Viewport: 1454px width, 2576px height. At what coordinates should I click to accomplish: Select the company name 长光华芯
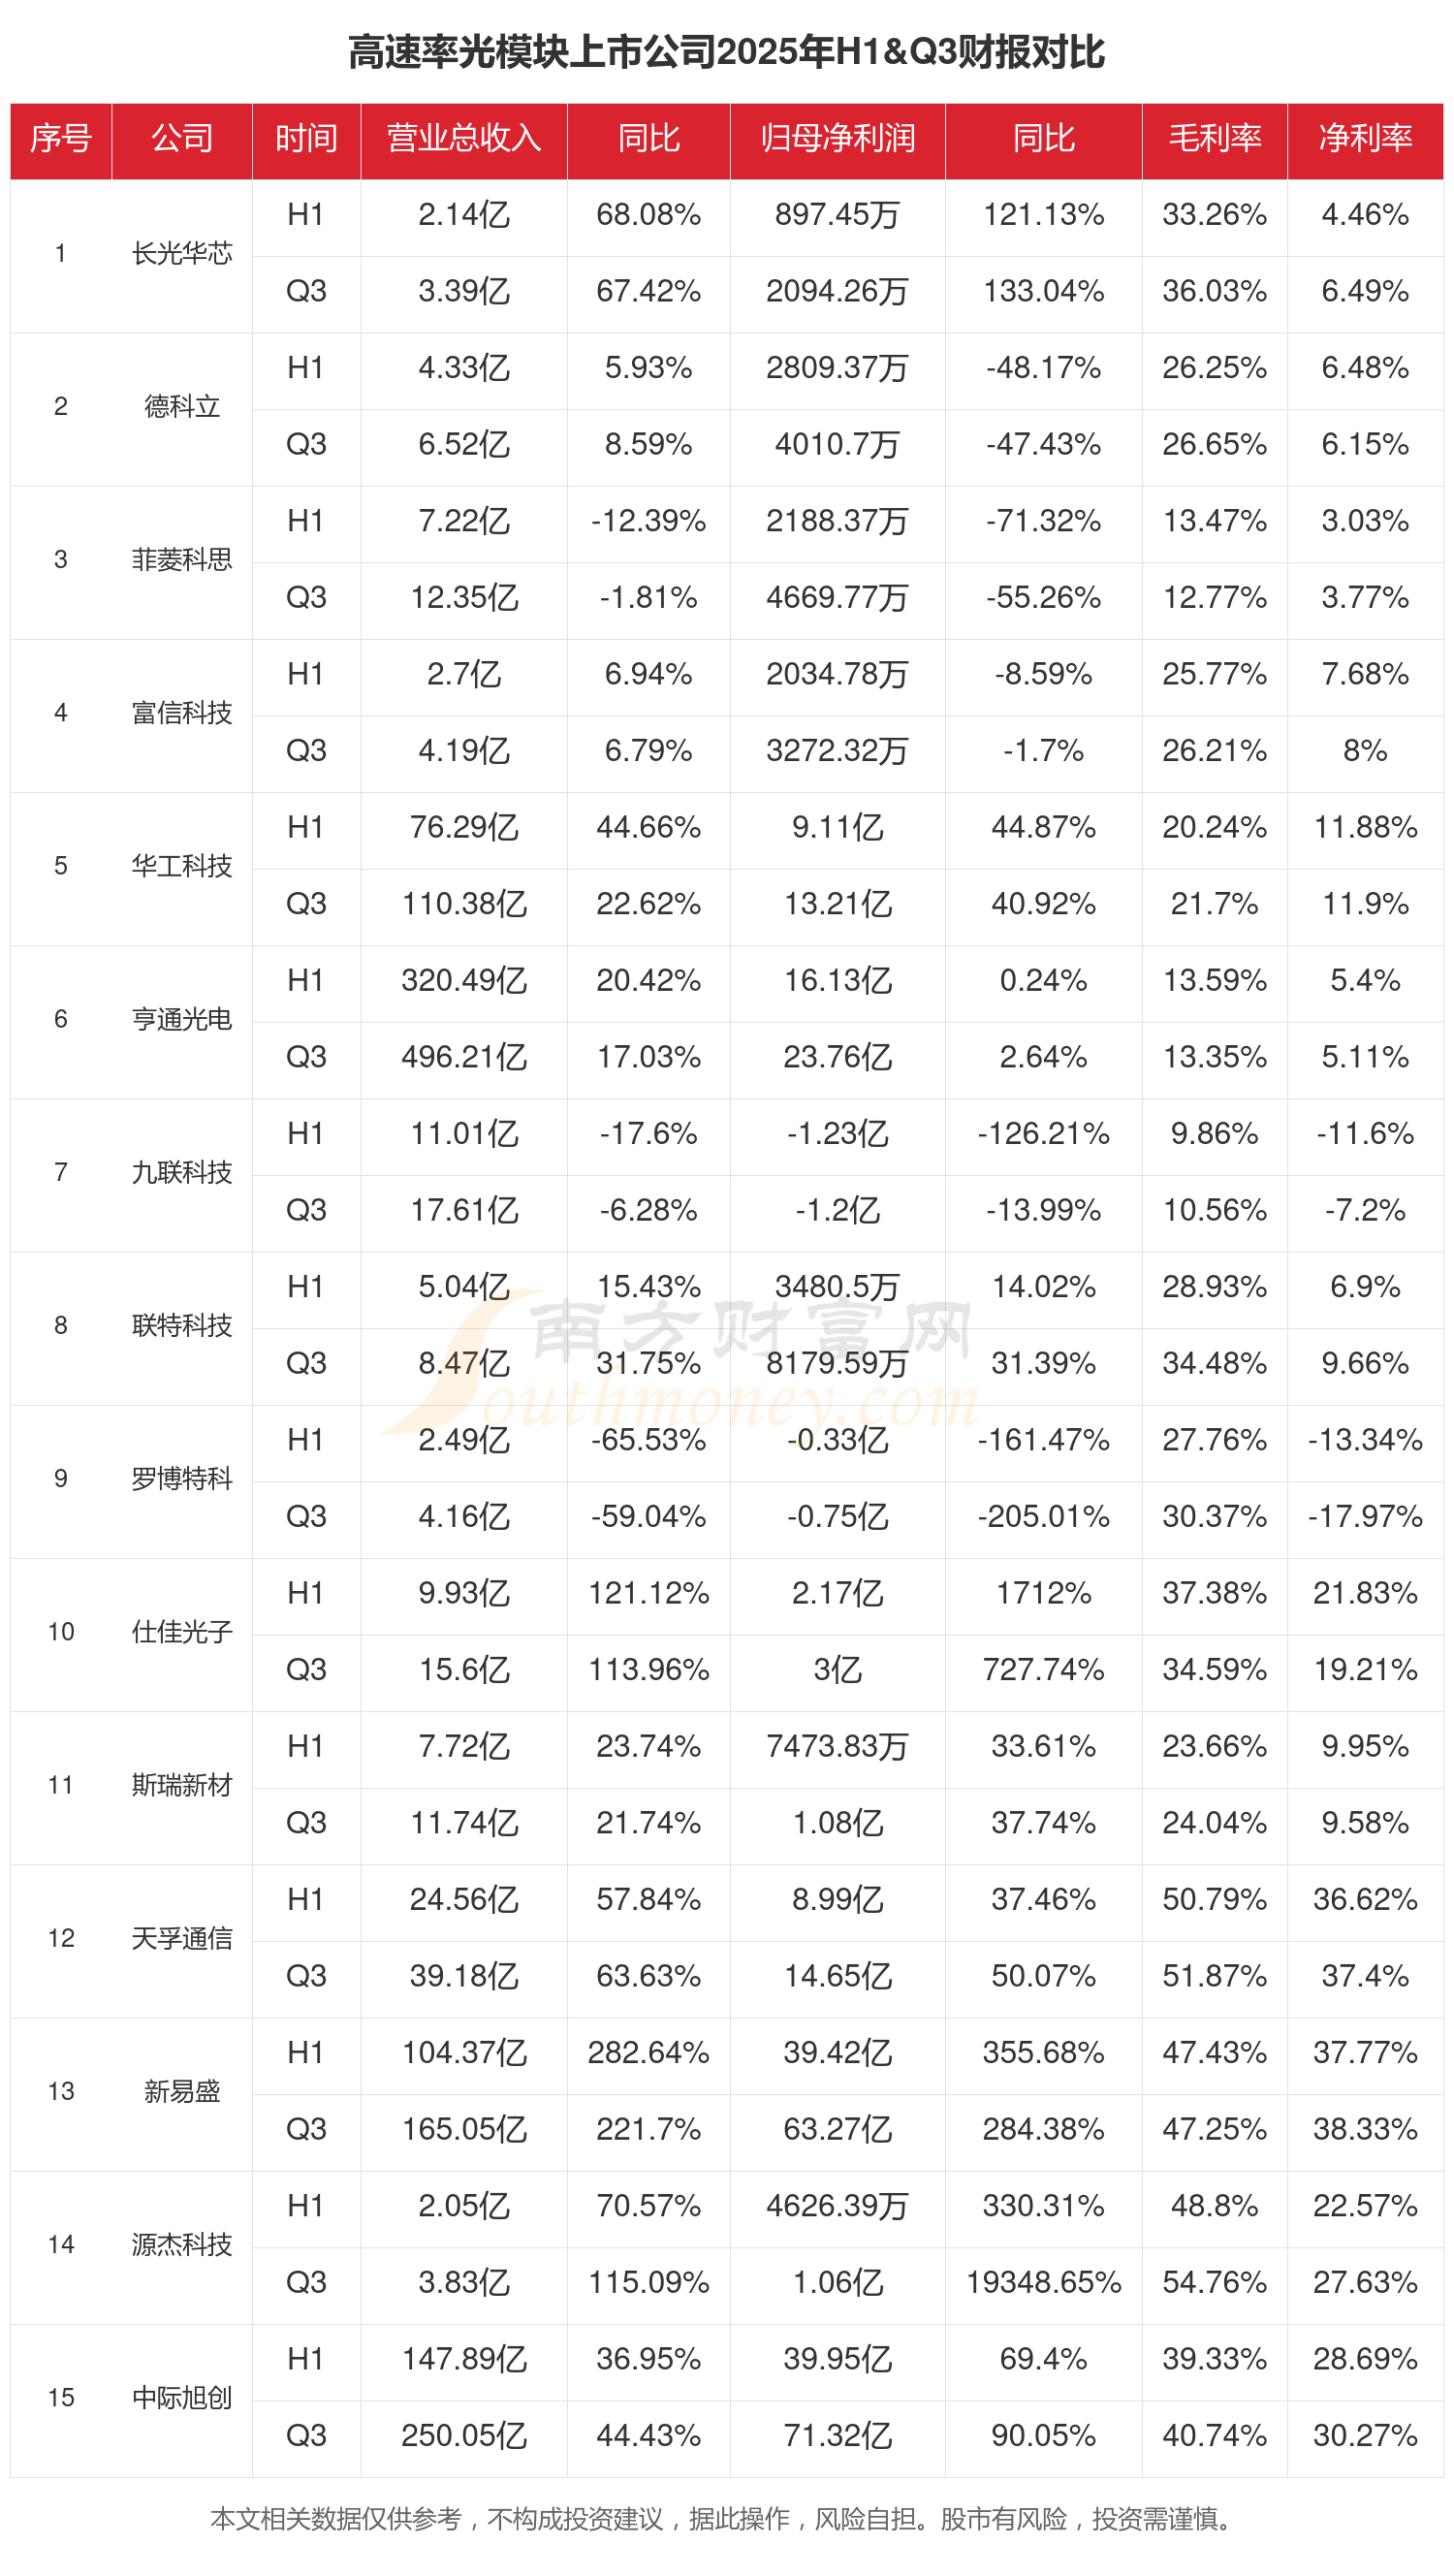click(x=182, y=254)
